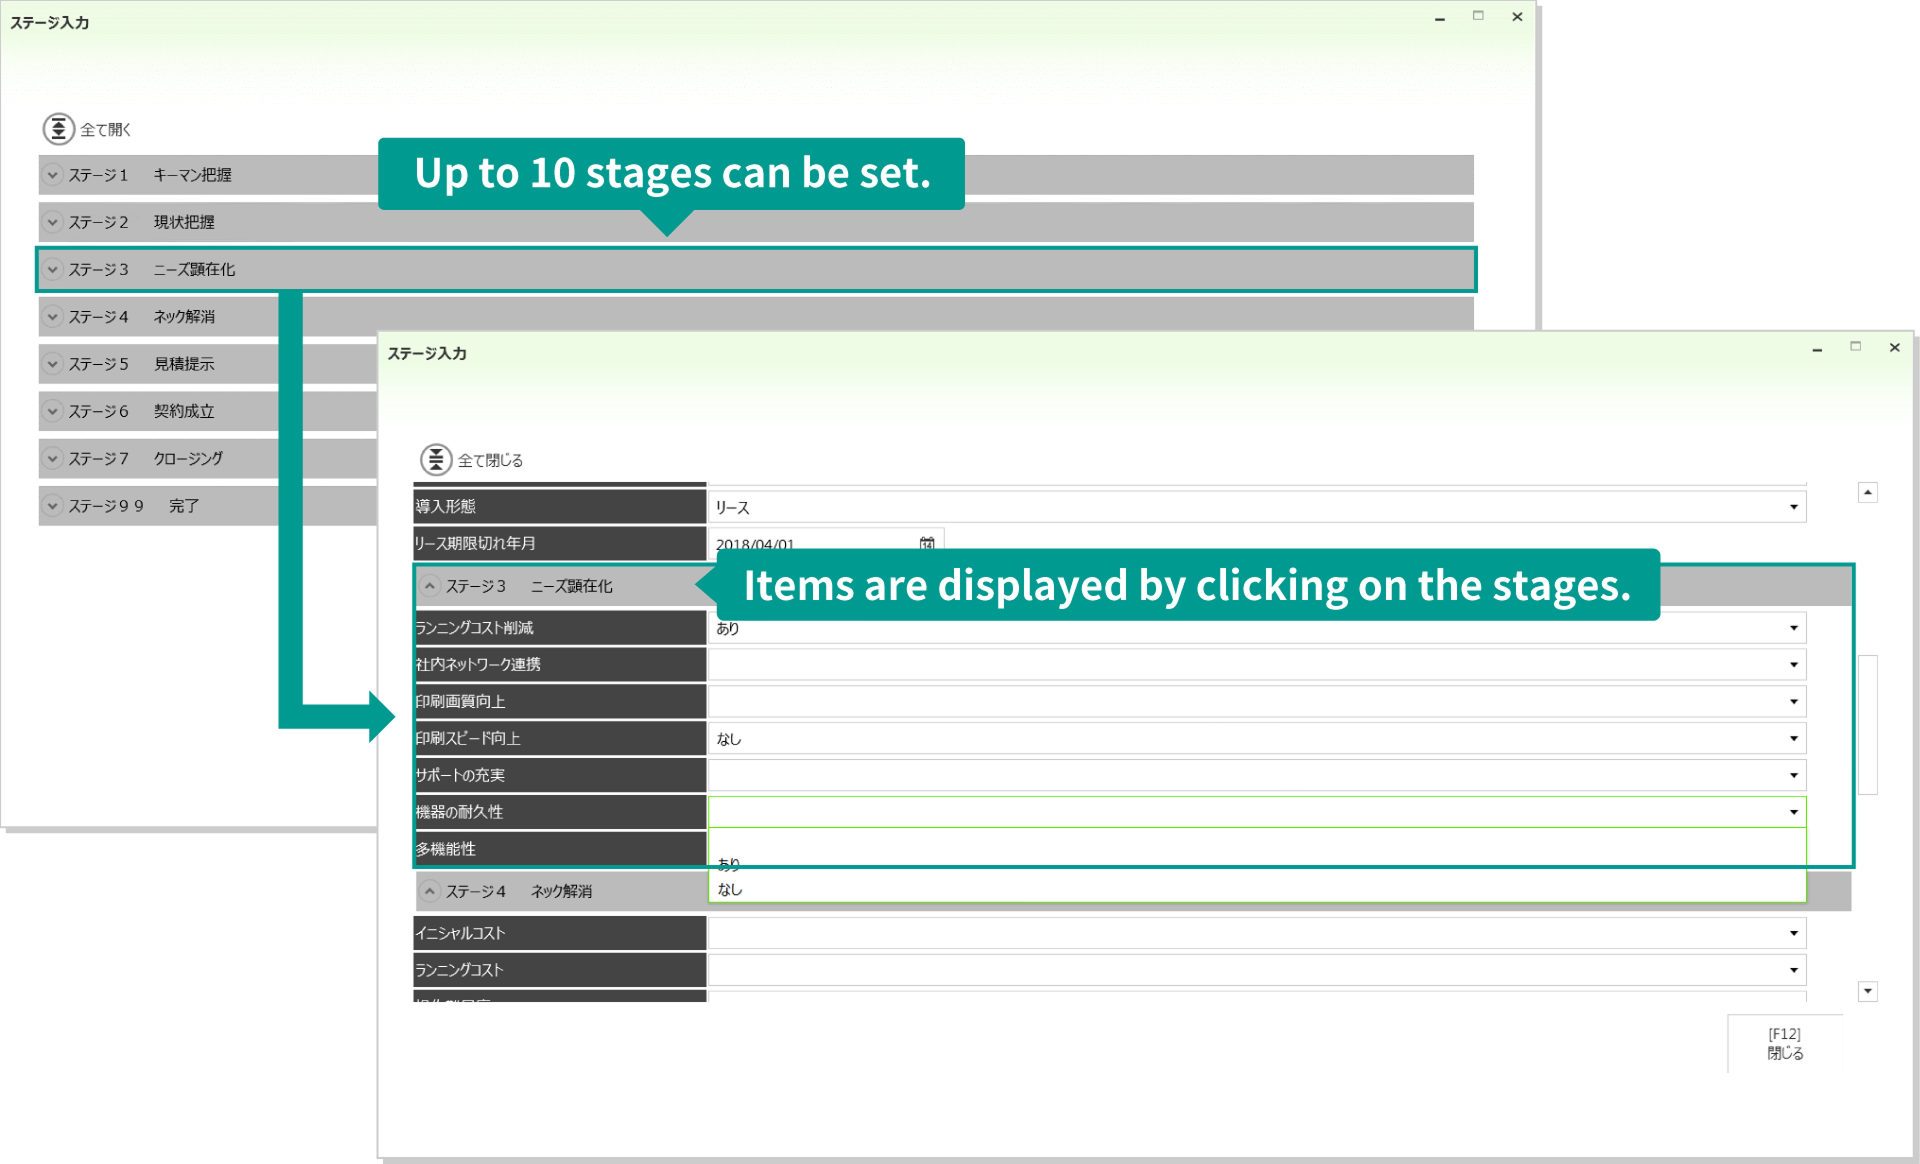Expand ステージ7 クロージング chevron icon
The height and width of the screenshot is (1164, 1920).
point(53,458)
